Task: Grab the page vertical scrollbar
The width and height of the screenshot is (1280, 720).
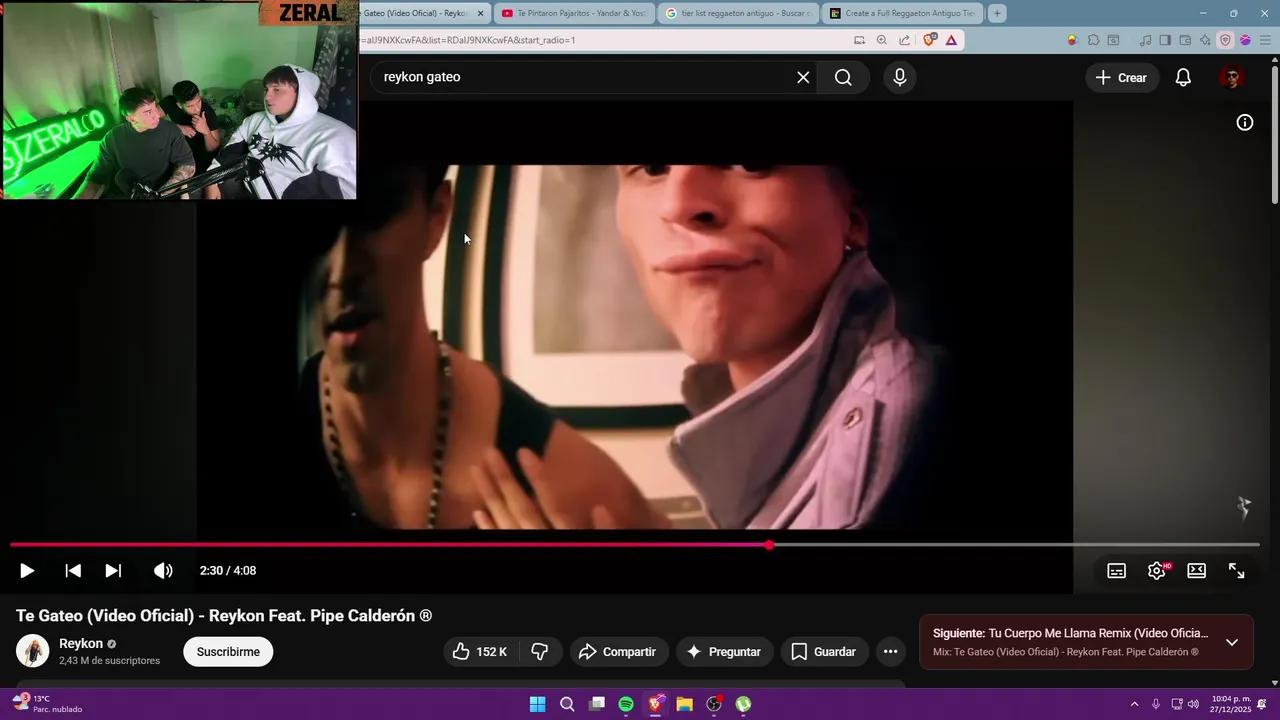Action: (1274, 135)
